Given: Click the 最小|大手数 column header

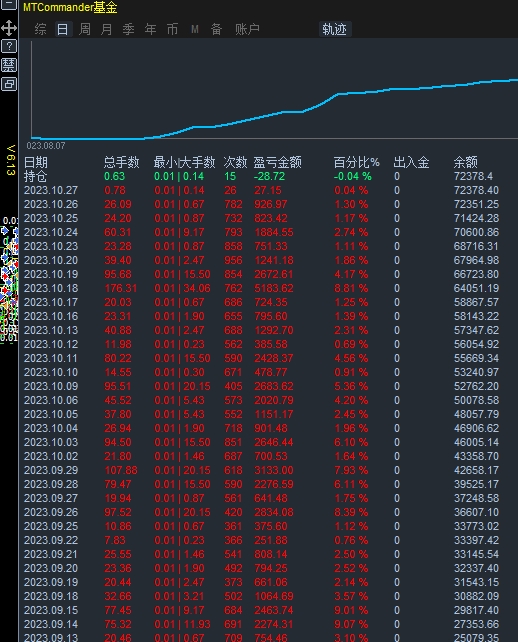Looking at the screenshot, I should [x=184, y=163].
